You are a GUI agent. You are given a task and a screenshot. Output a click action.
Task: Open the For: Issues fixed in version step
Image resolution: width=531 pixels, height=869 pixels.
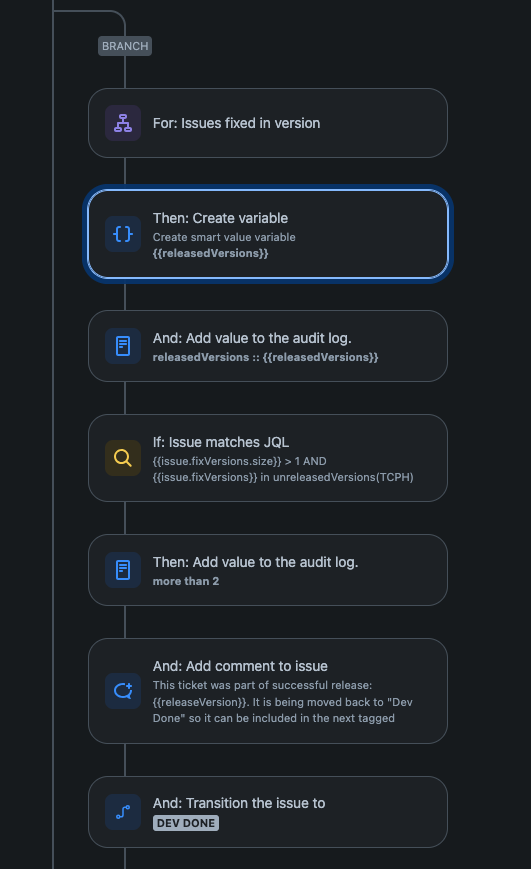[x=268, y=123]
